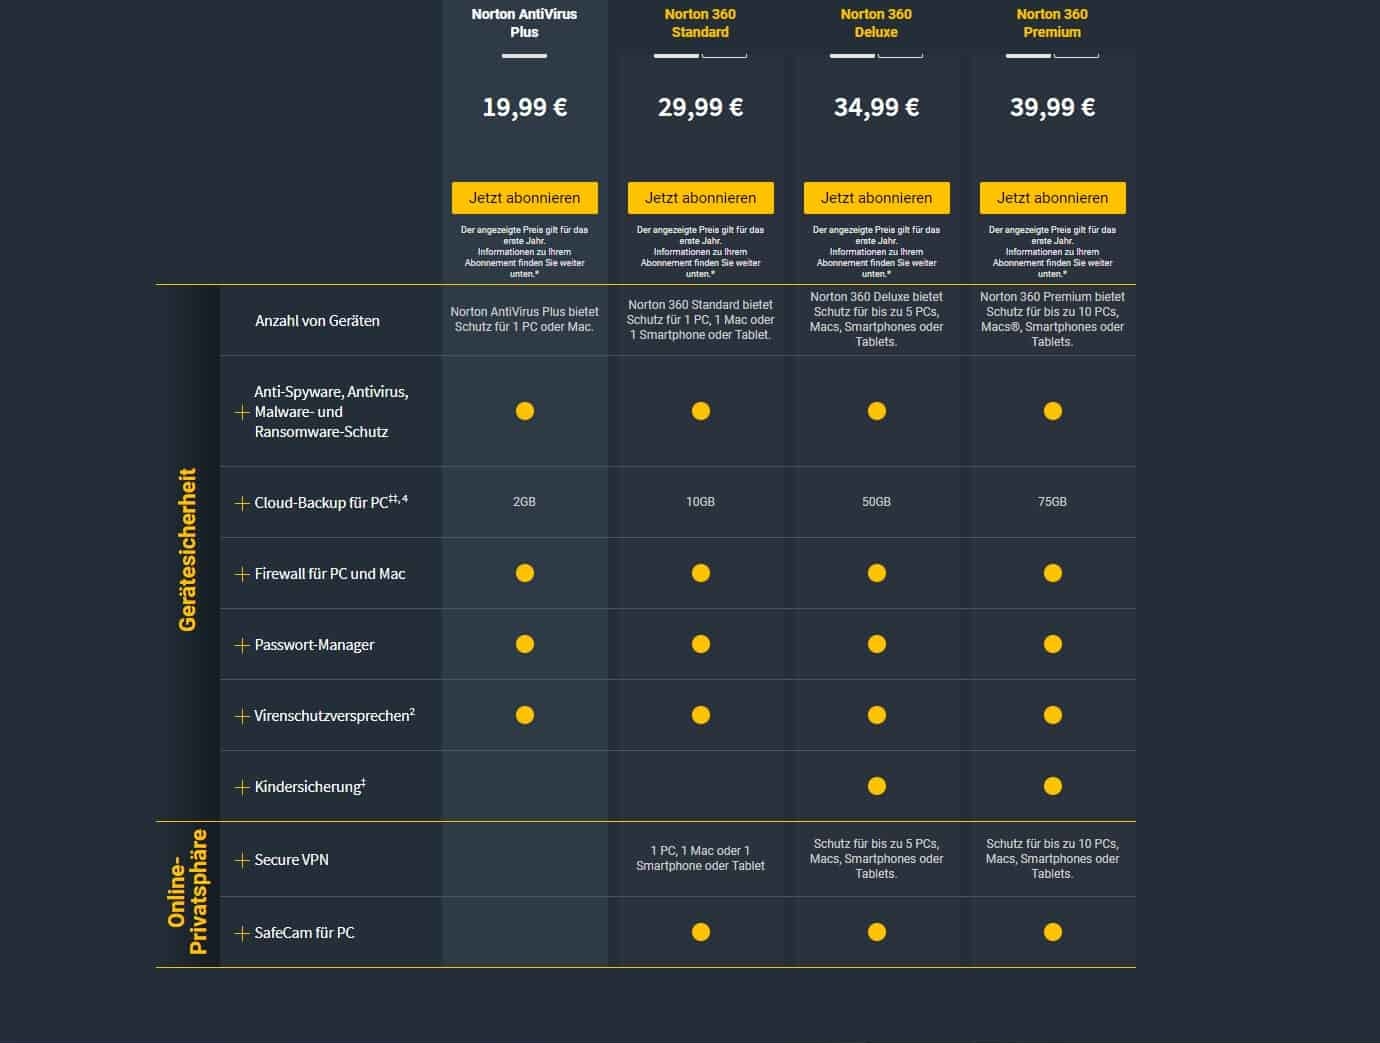The image size is (1380, 1043).
Task: Click the 10GB cloud backup value
Action: click(x=700, y=502)
